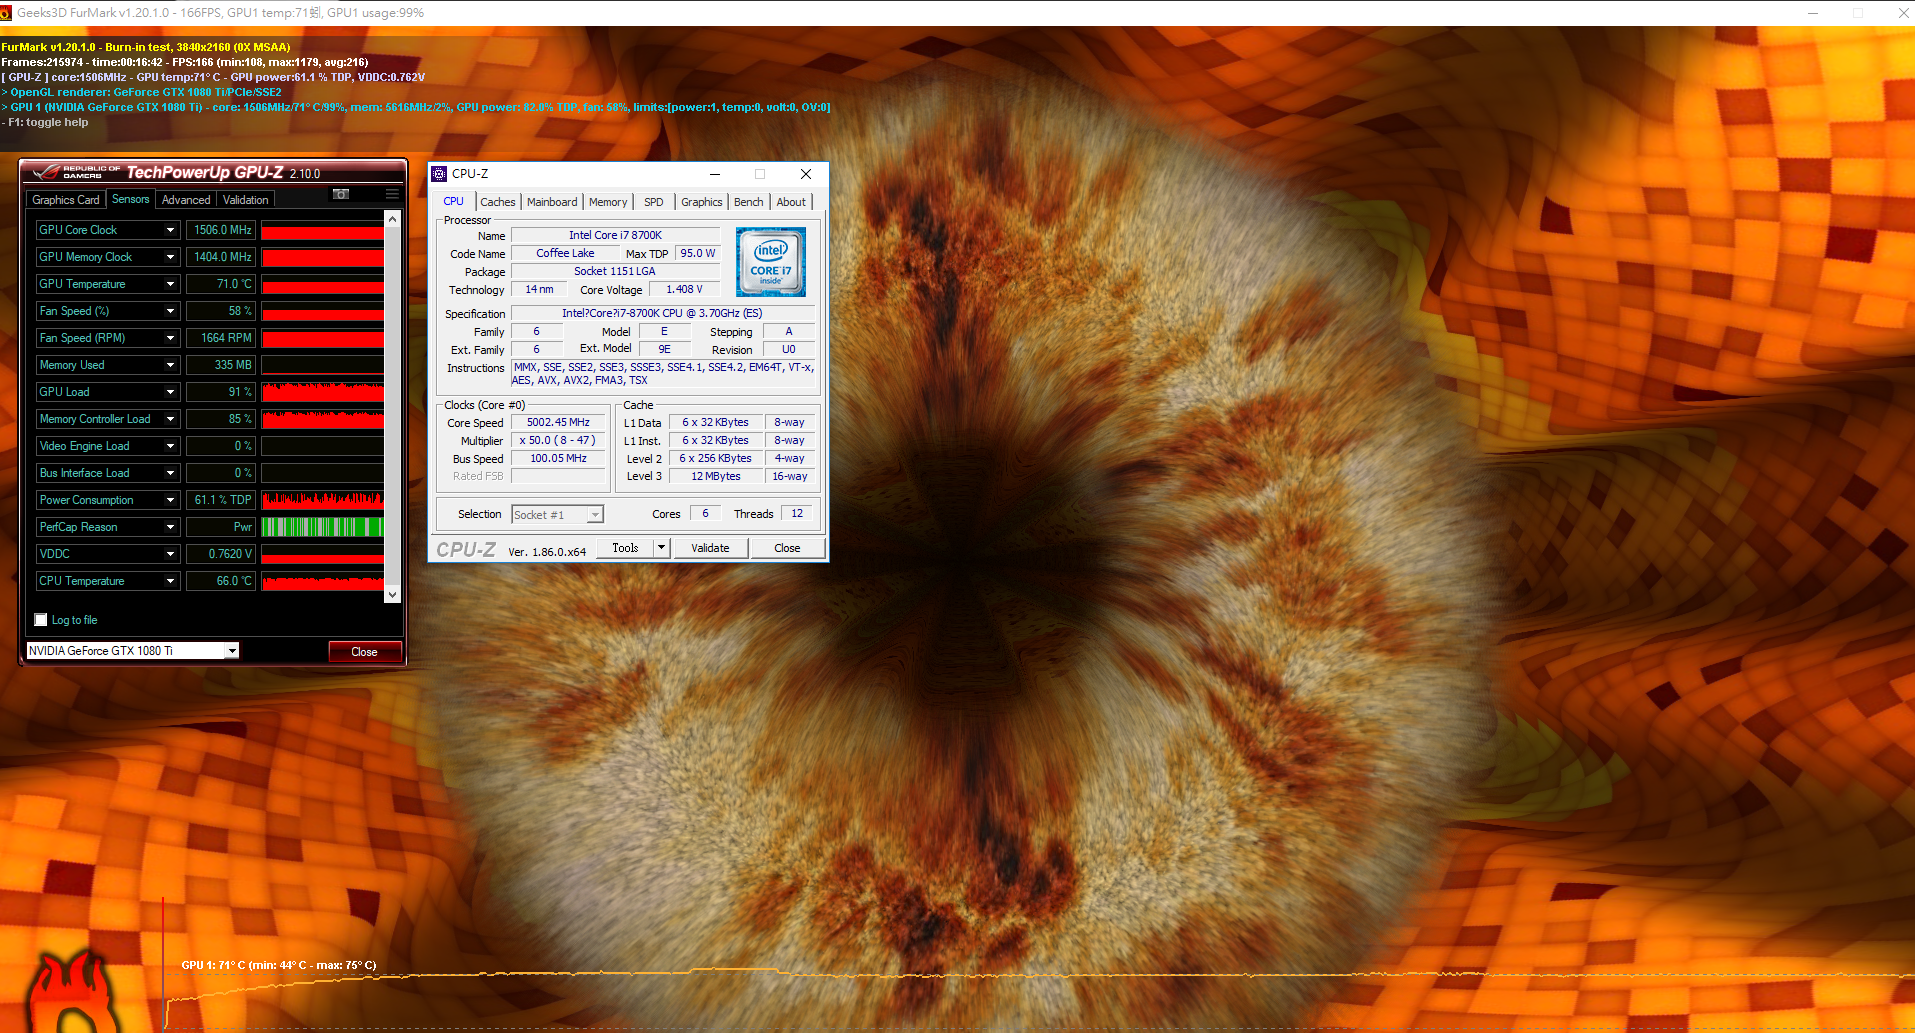Click the Multiplier x 50.0 value field

(x=558, y=441)
